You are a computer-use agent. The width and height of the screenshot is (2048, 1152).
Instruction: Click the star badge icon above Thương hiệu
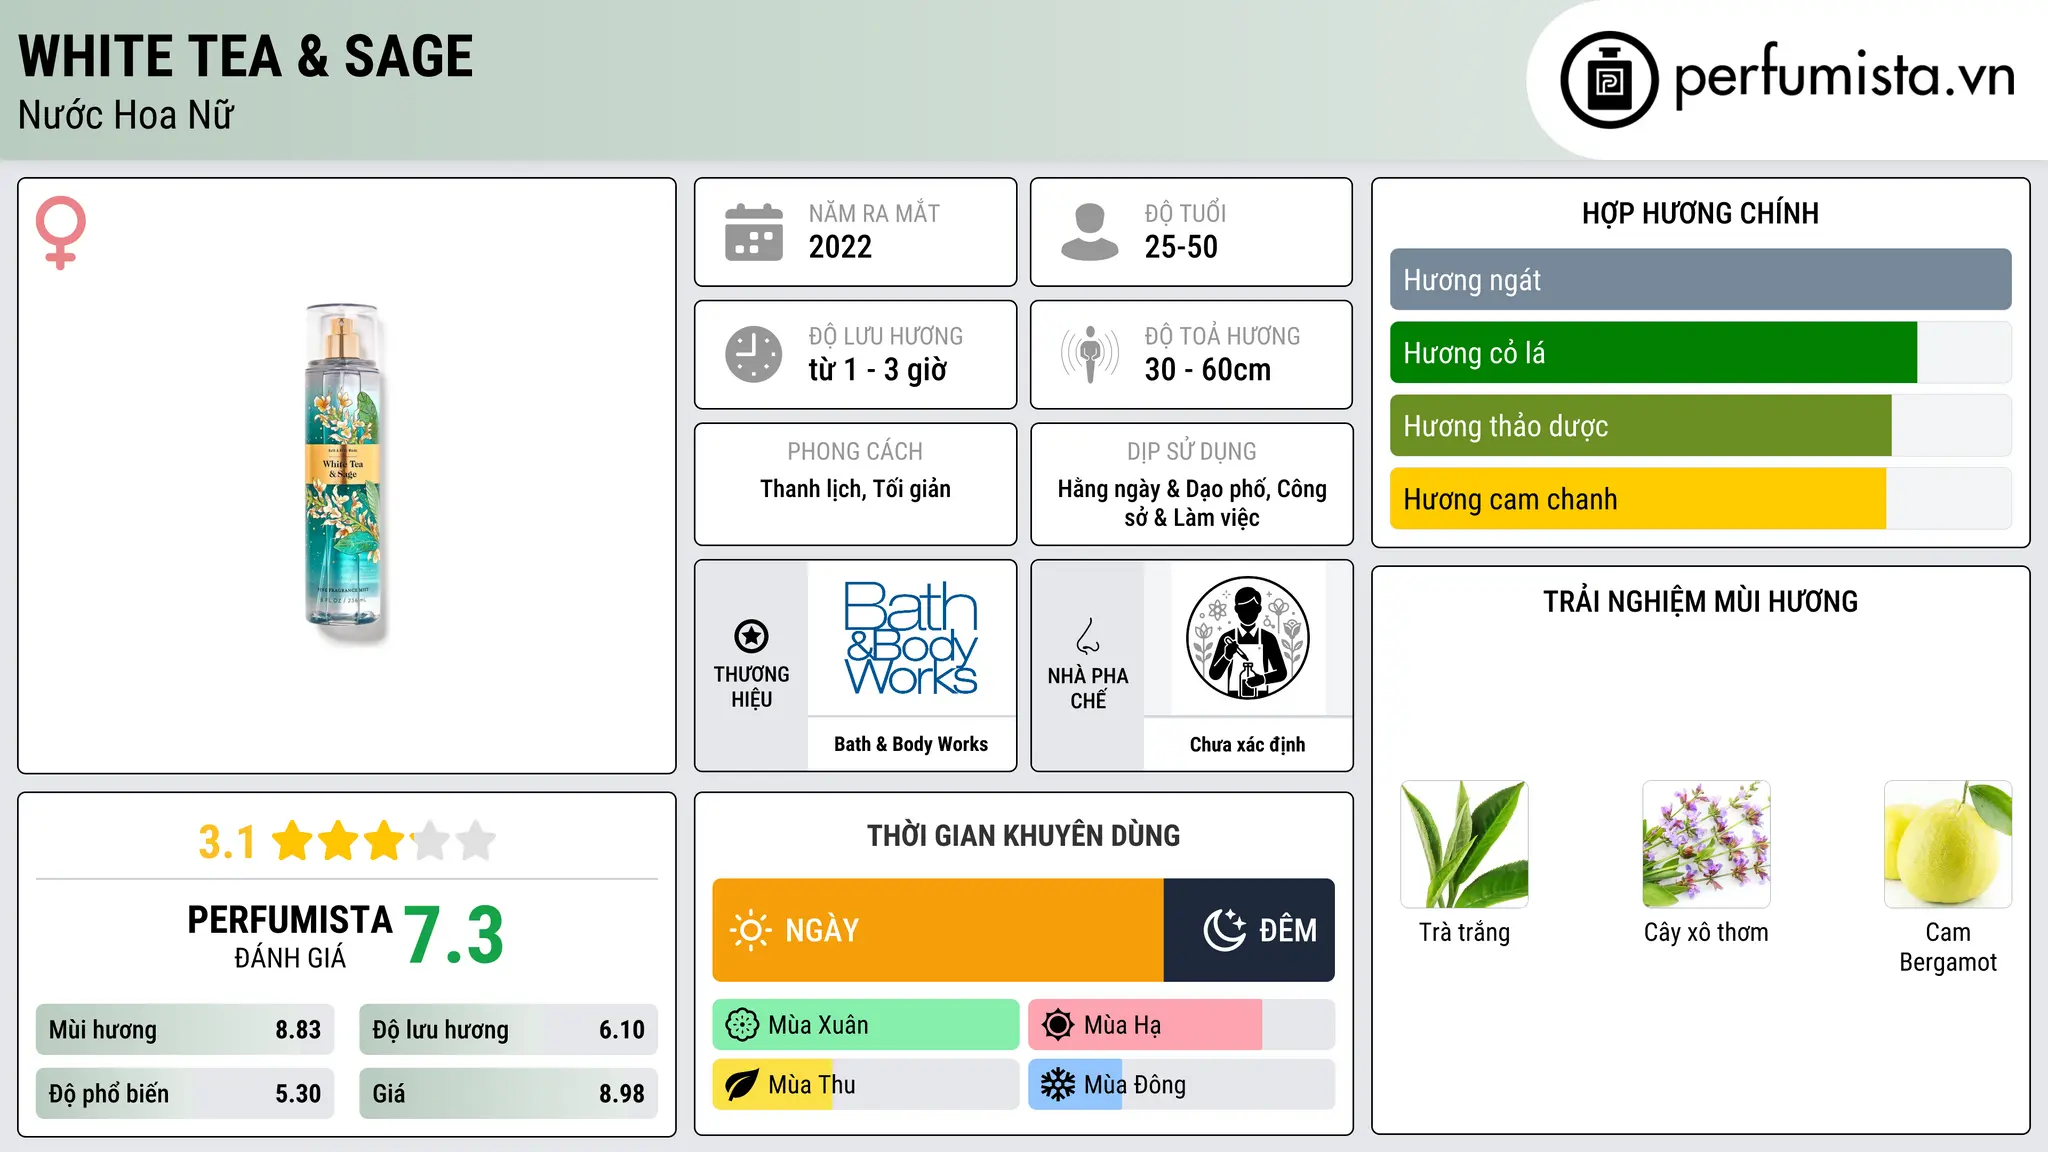pos(751,636)
